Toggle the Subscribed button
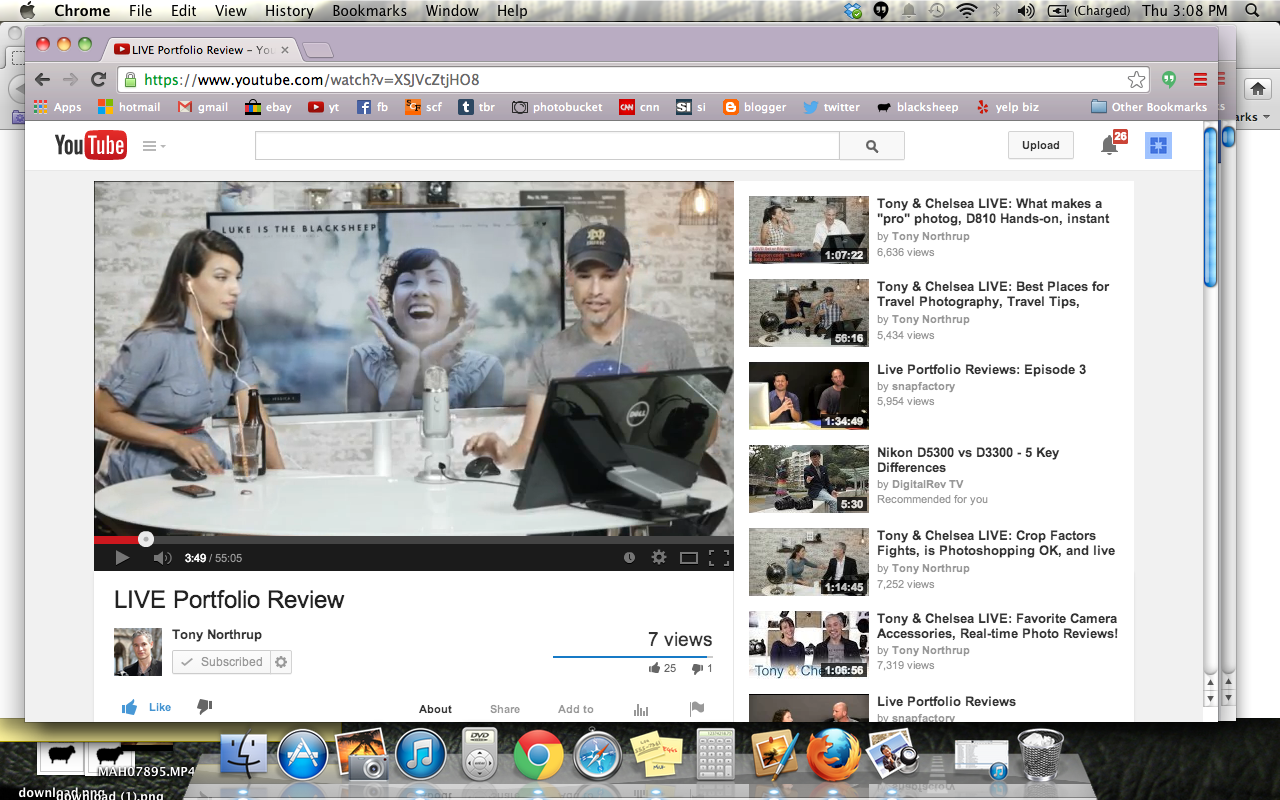This screenshot has width=1280, height=800. coord(222,662)
